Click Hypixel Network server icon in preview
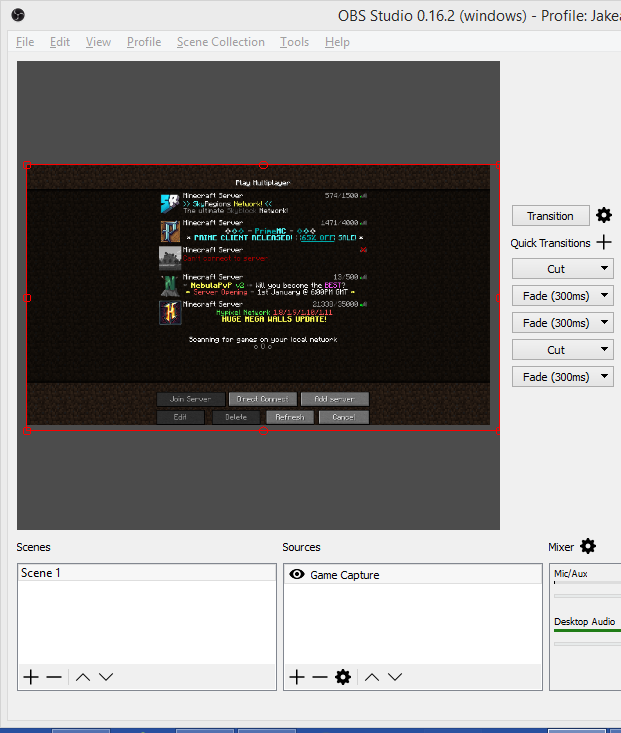The image size is (621, 733). tap(170, 313)
